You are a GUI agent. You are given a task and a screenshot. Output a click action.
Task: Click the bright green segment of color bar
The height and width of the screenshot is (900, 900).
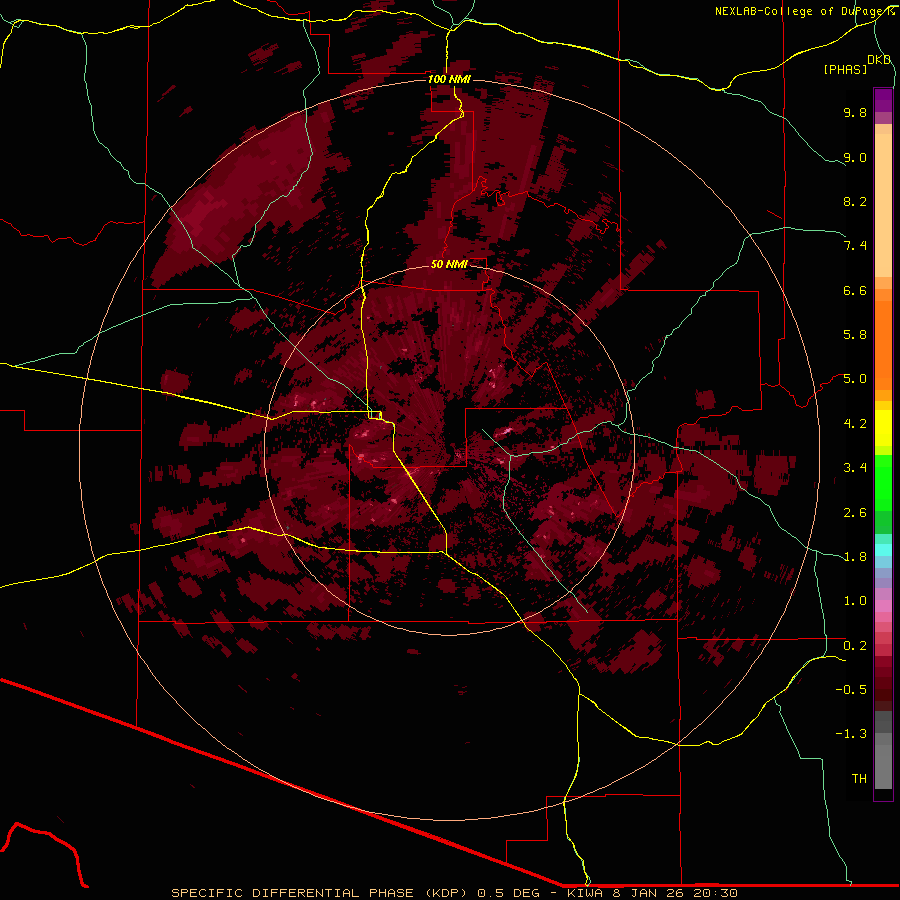(x=883, y=482)
